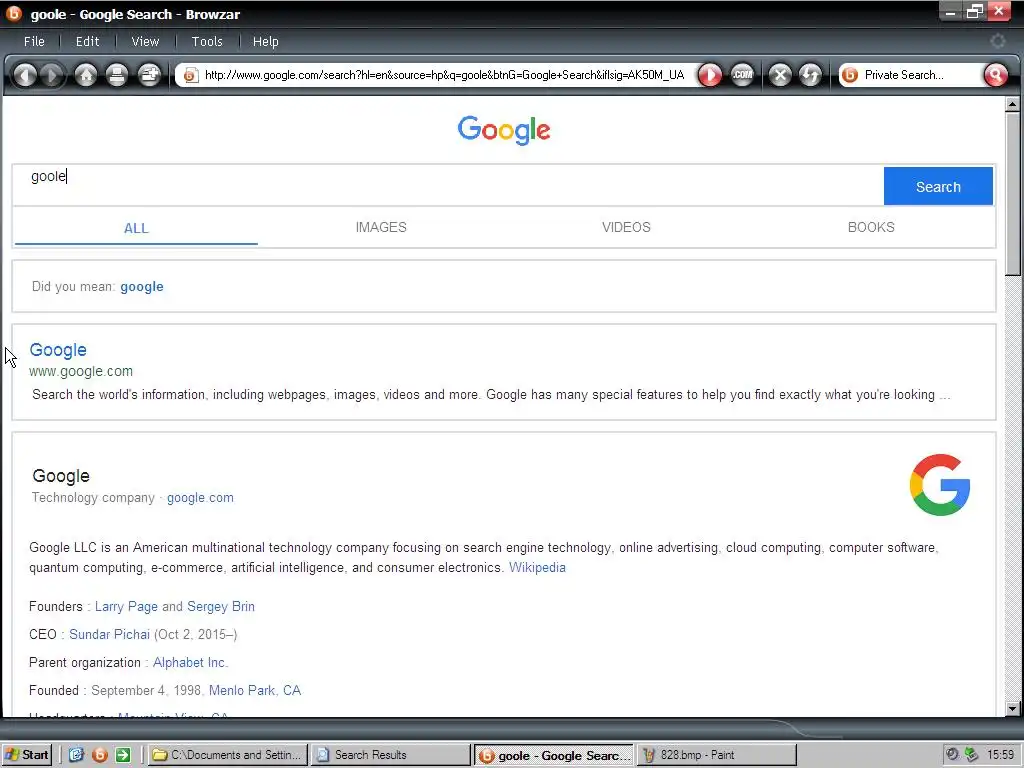Open the Larry Page founder link

tap(126, 607)
